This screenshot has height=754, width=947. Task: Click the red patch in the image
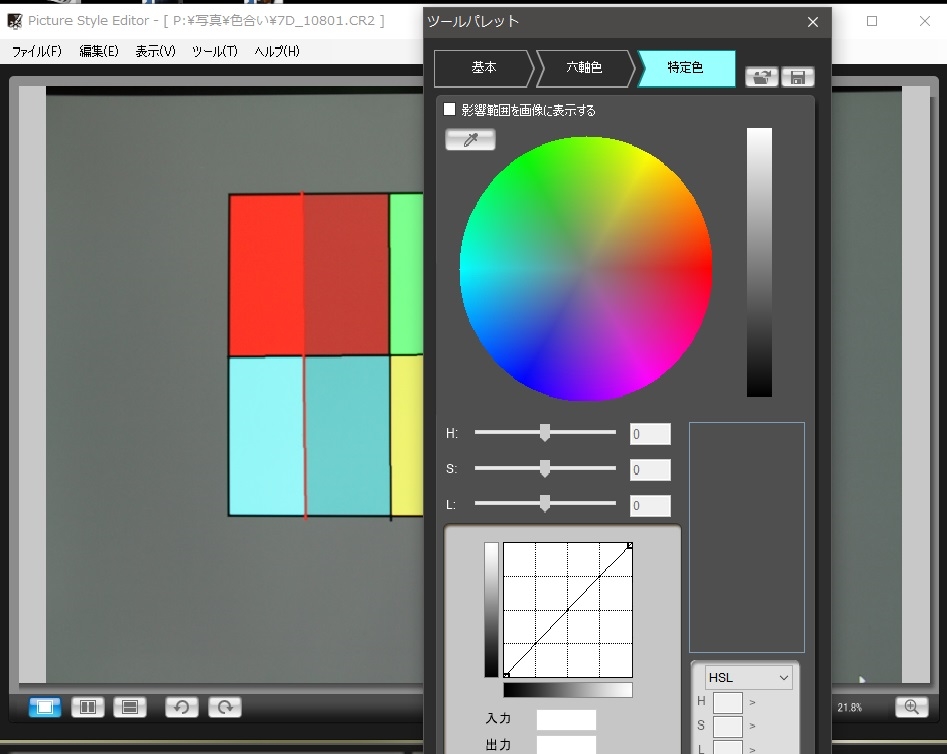266,275
